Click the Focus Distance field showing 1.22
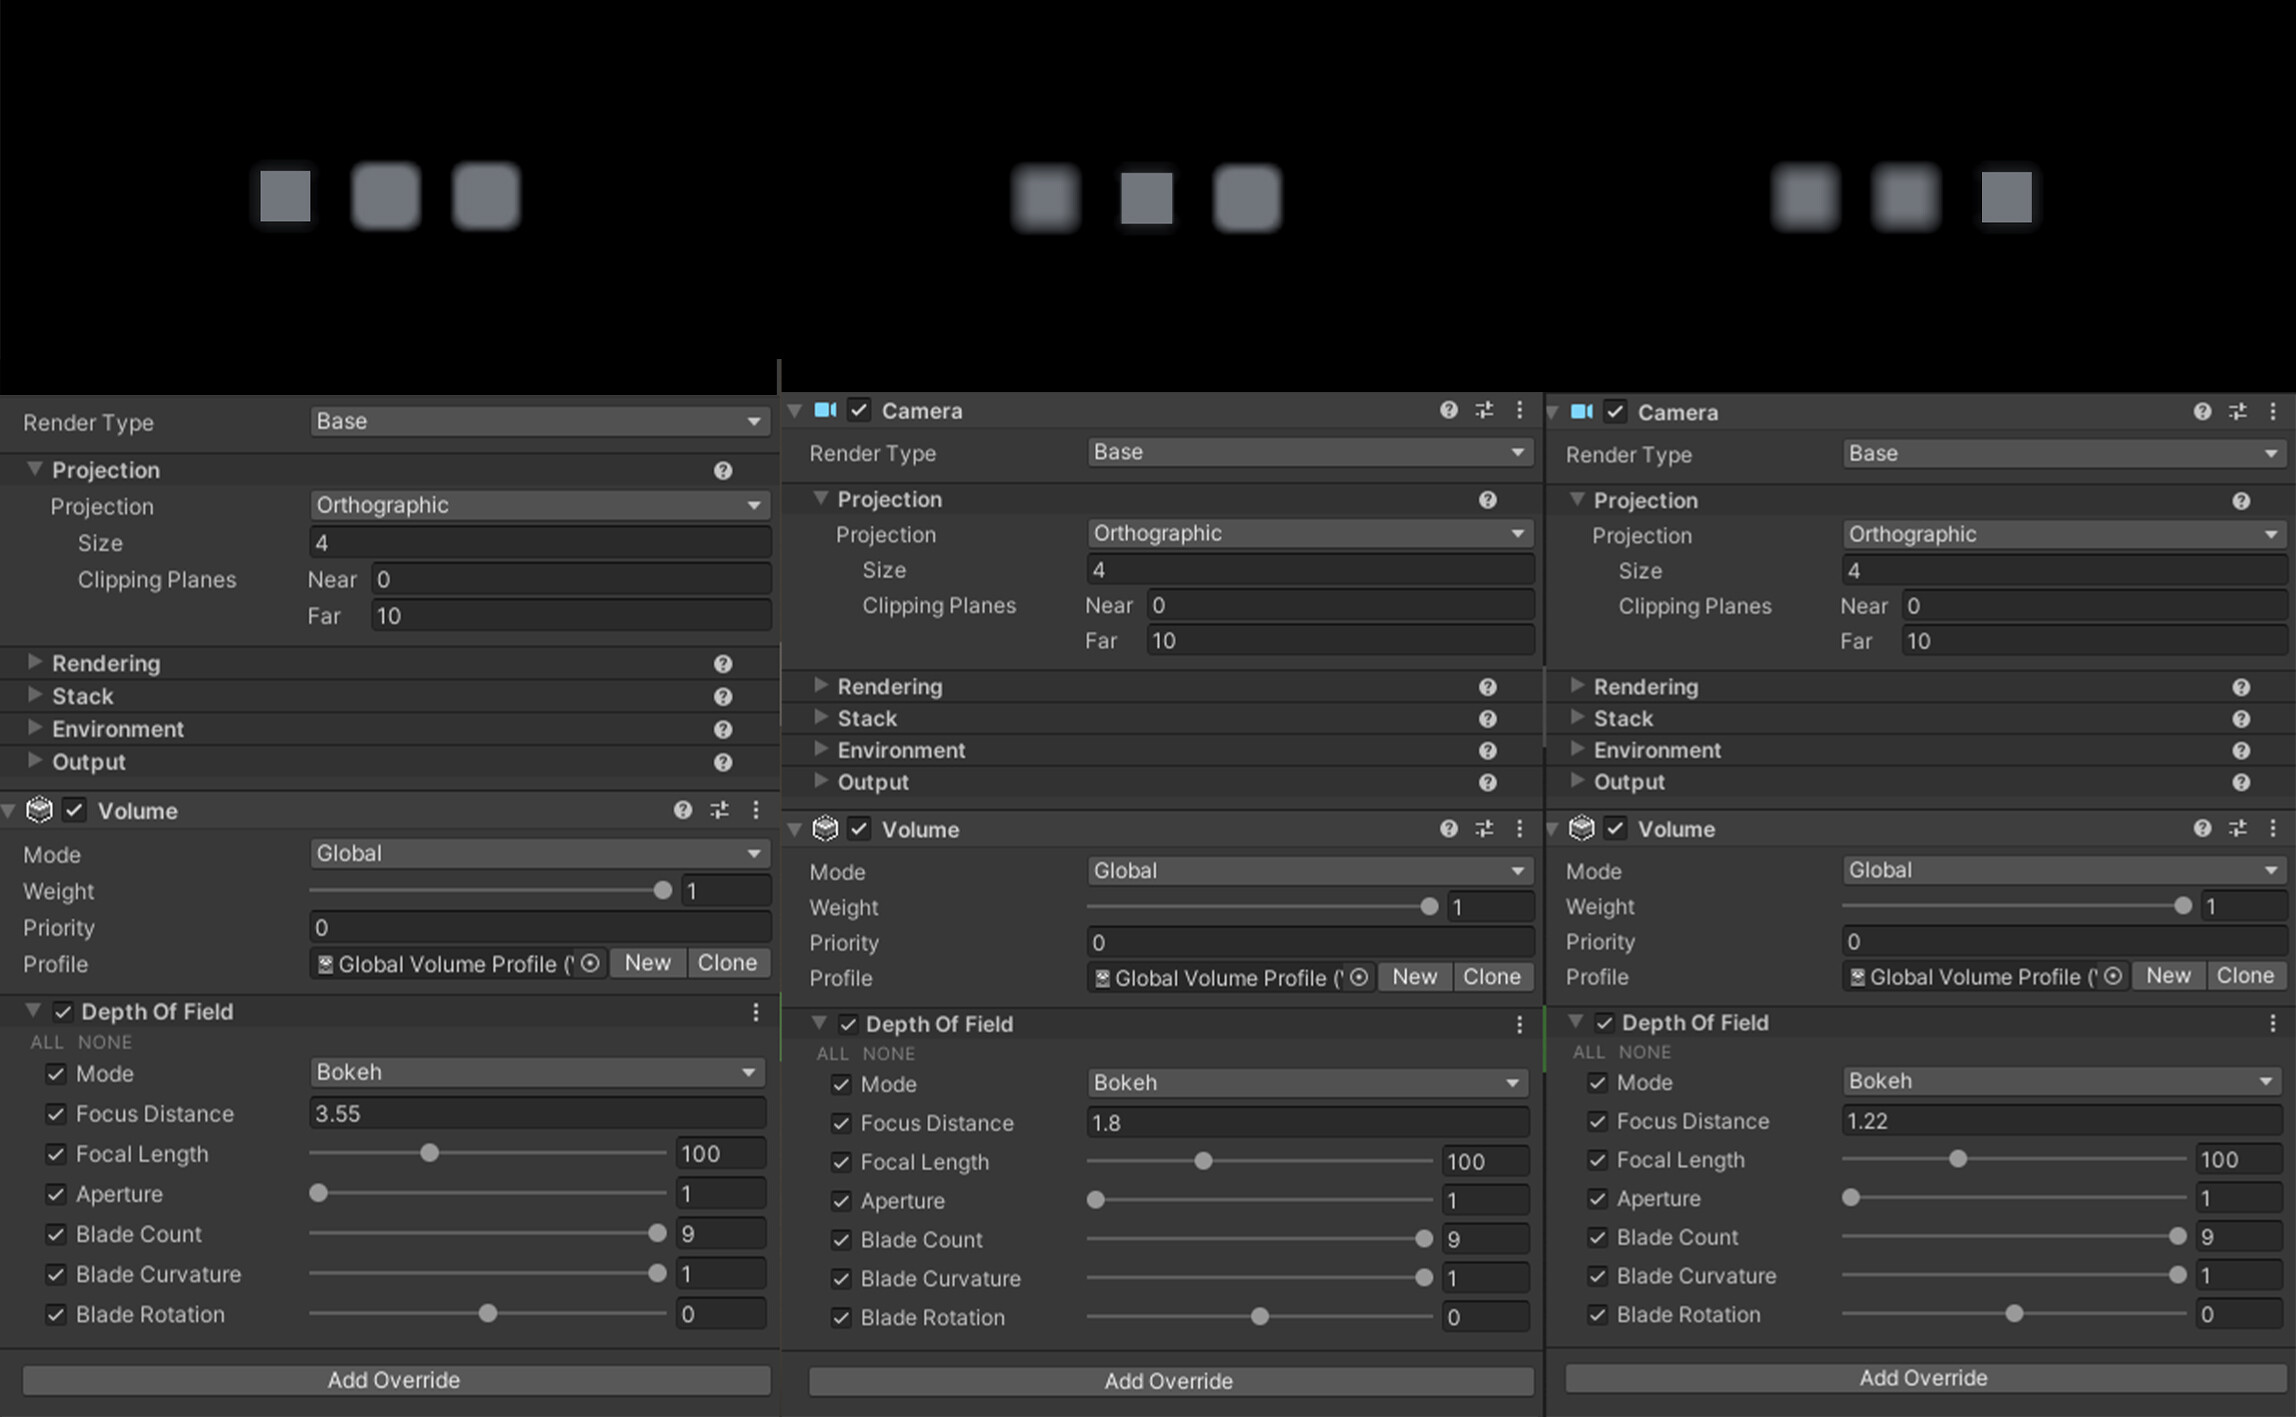Screen dimensions: 2296x1417 2062,1121
